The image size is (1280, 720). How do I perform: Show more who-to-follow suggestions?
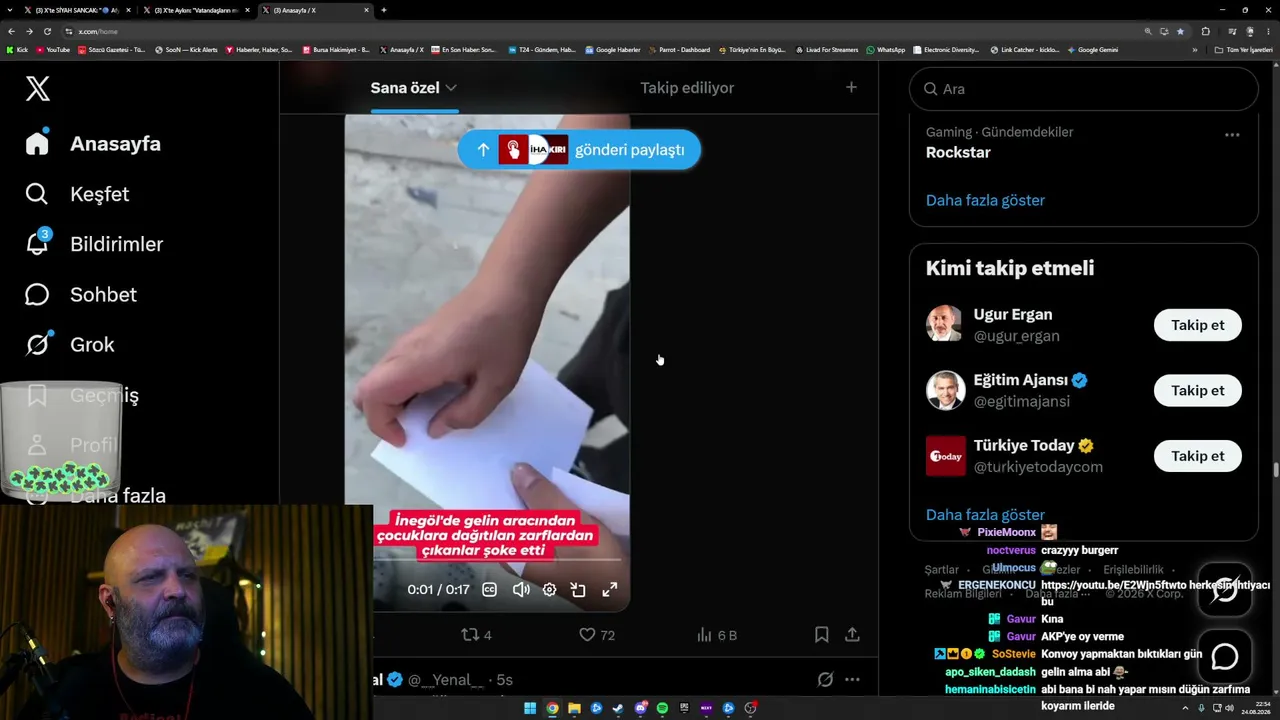point(985,515)
